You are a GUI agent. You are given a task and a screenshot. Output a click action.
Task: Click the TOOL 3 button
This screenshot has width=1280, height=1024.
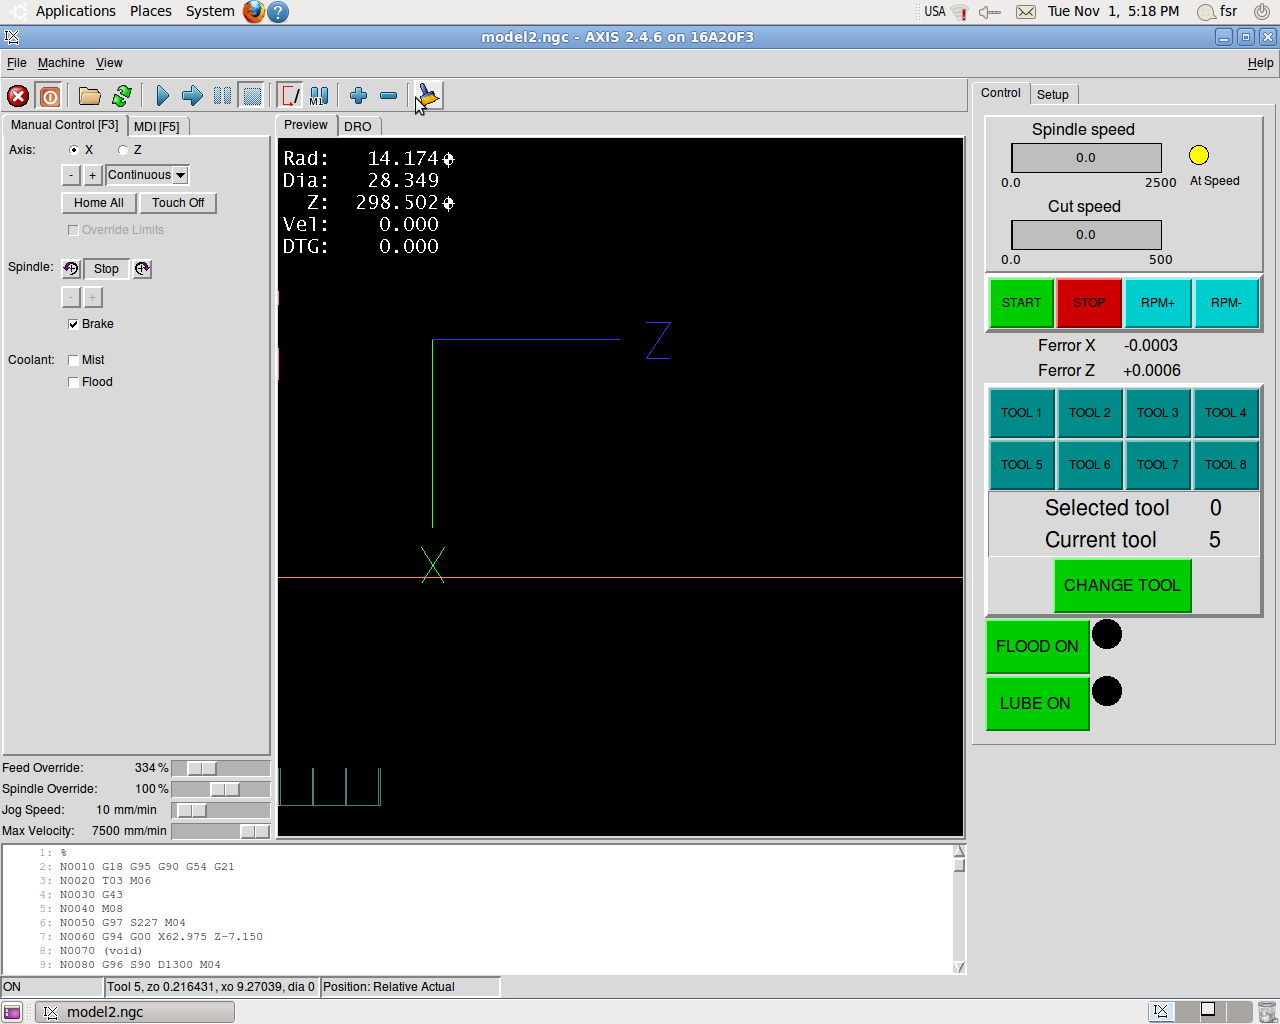click(x=1157, y=413)
